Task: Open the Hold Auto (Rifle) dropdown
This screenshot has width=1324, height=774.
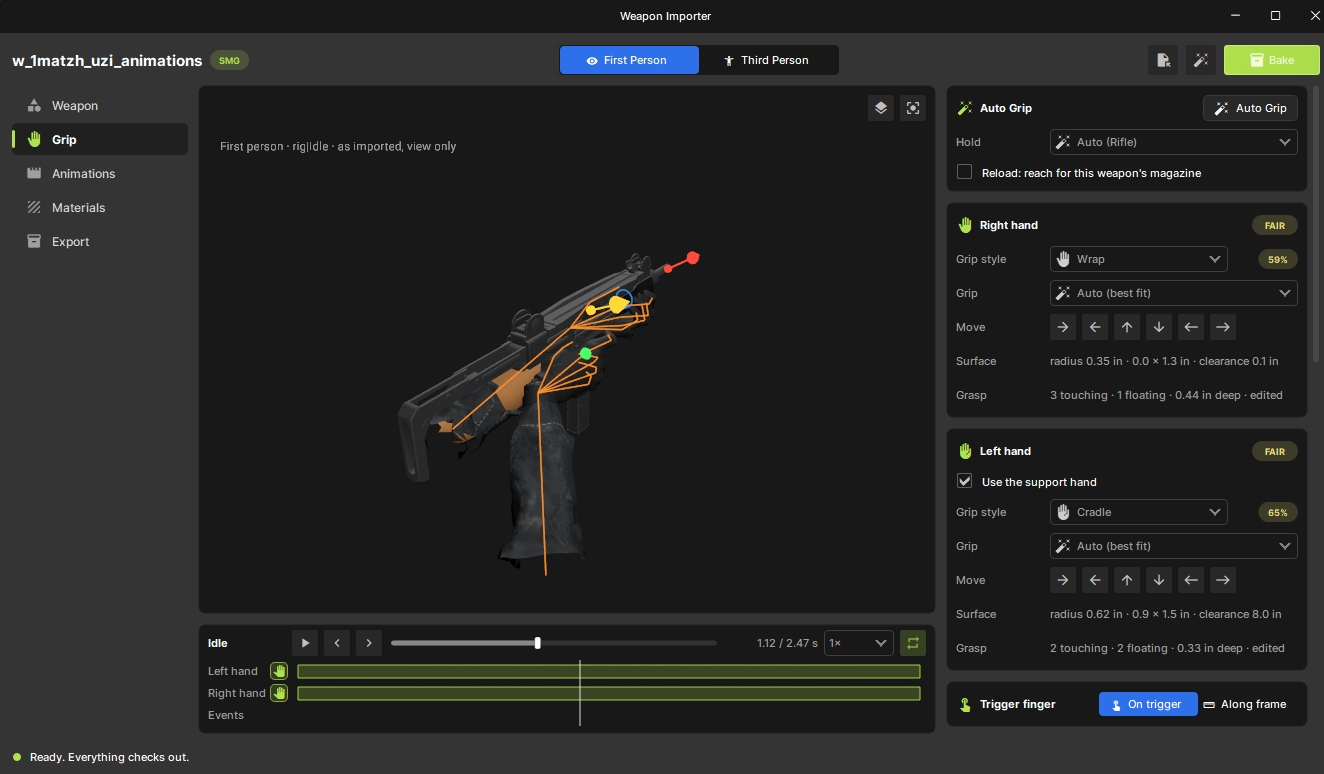Action: point(1173,142)
